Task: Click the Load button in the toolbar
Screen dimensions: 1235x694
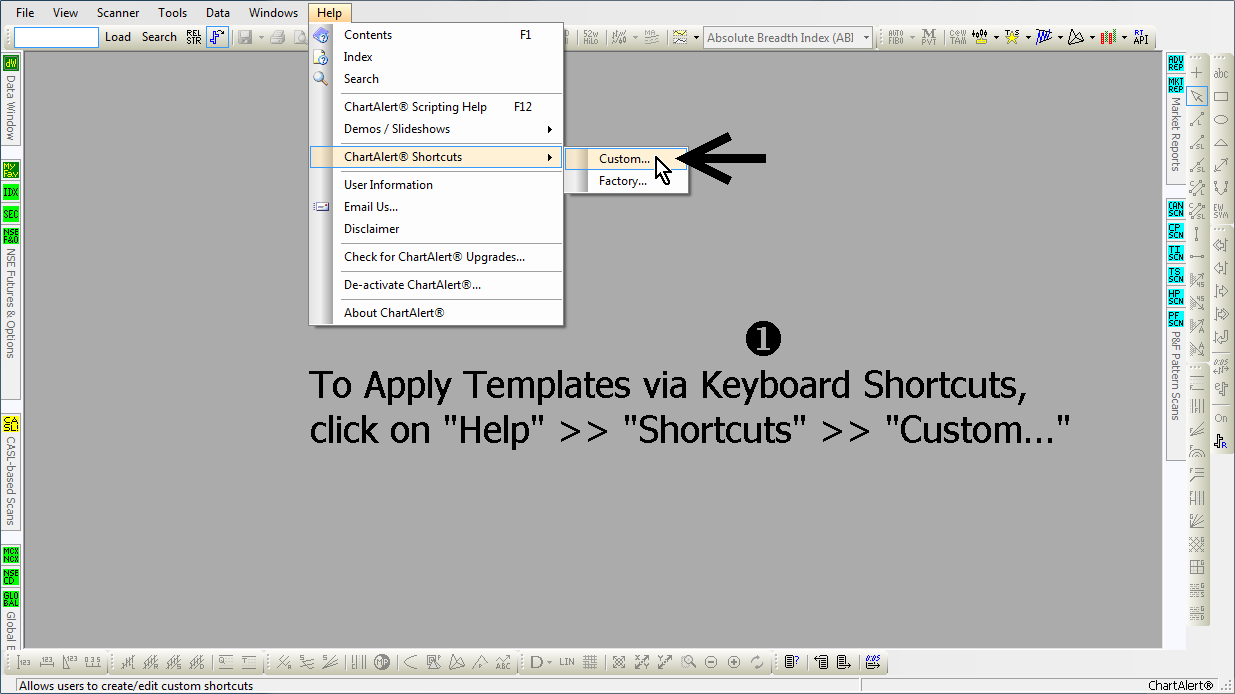Action: [118, 37]
